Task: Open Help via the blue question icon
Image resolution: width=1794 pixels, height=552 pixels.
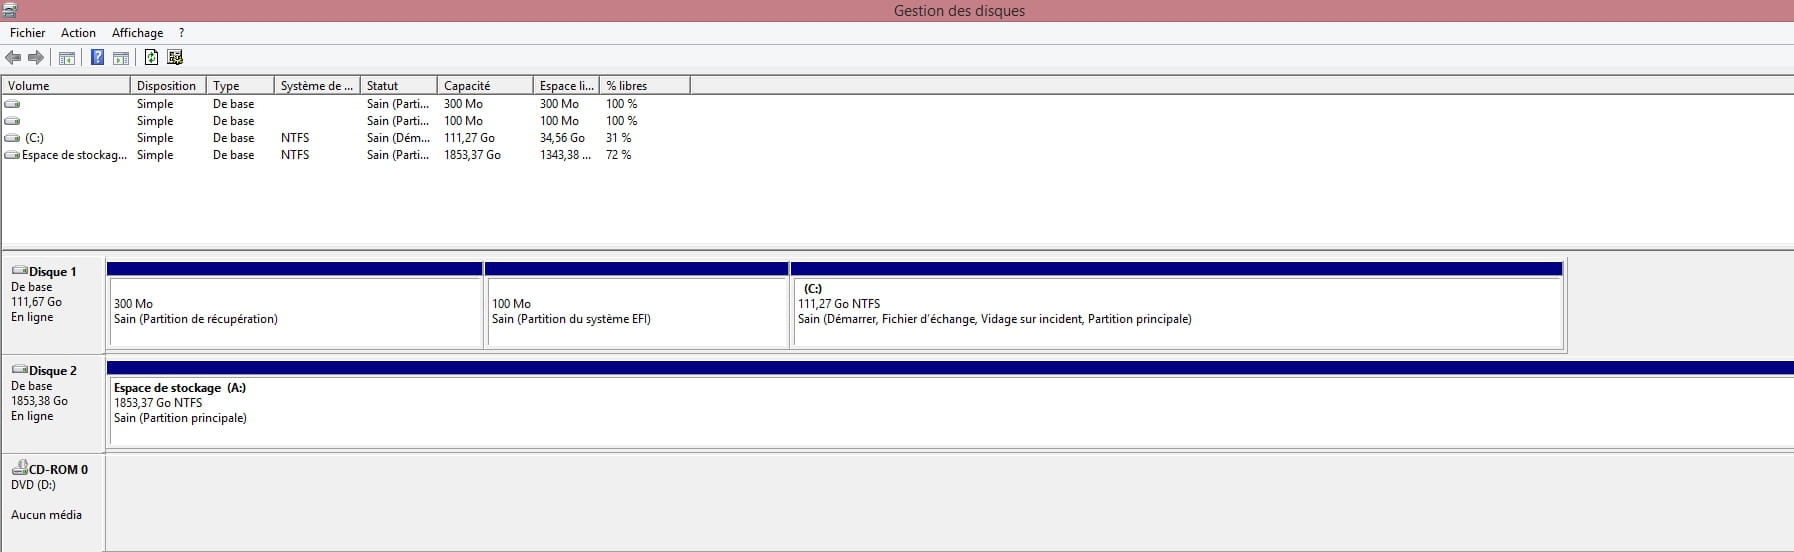Action: click(97, 58)
